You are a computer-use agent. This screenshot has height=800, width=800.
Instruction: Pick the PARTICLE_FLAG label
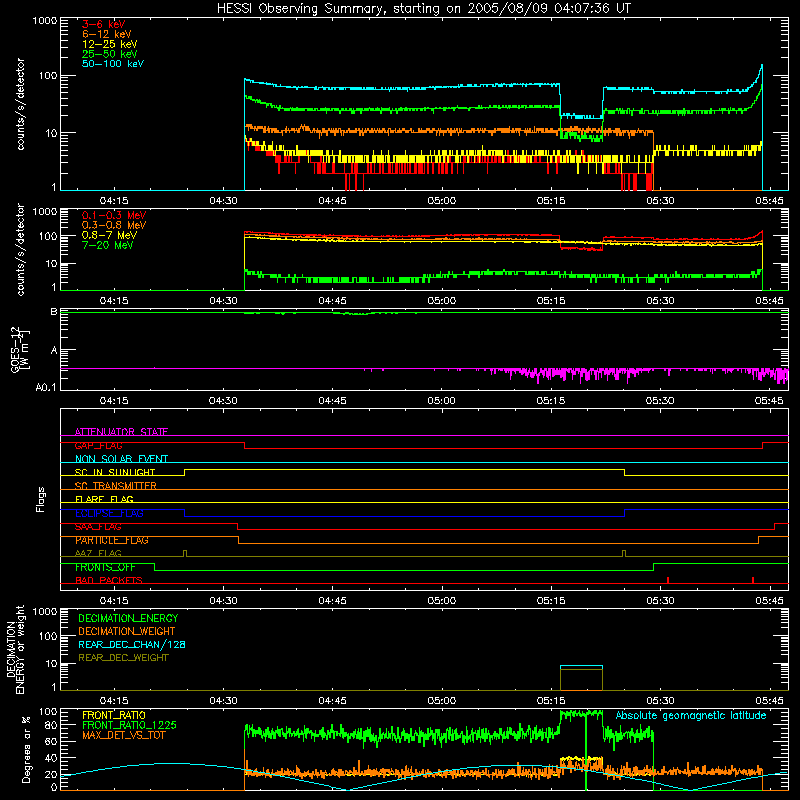pos(112,540)
